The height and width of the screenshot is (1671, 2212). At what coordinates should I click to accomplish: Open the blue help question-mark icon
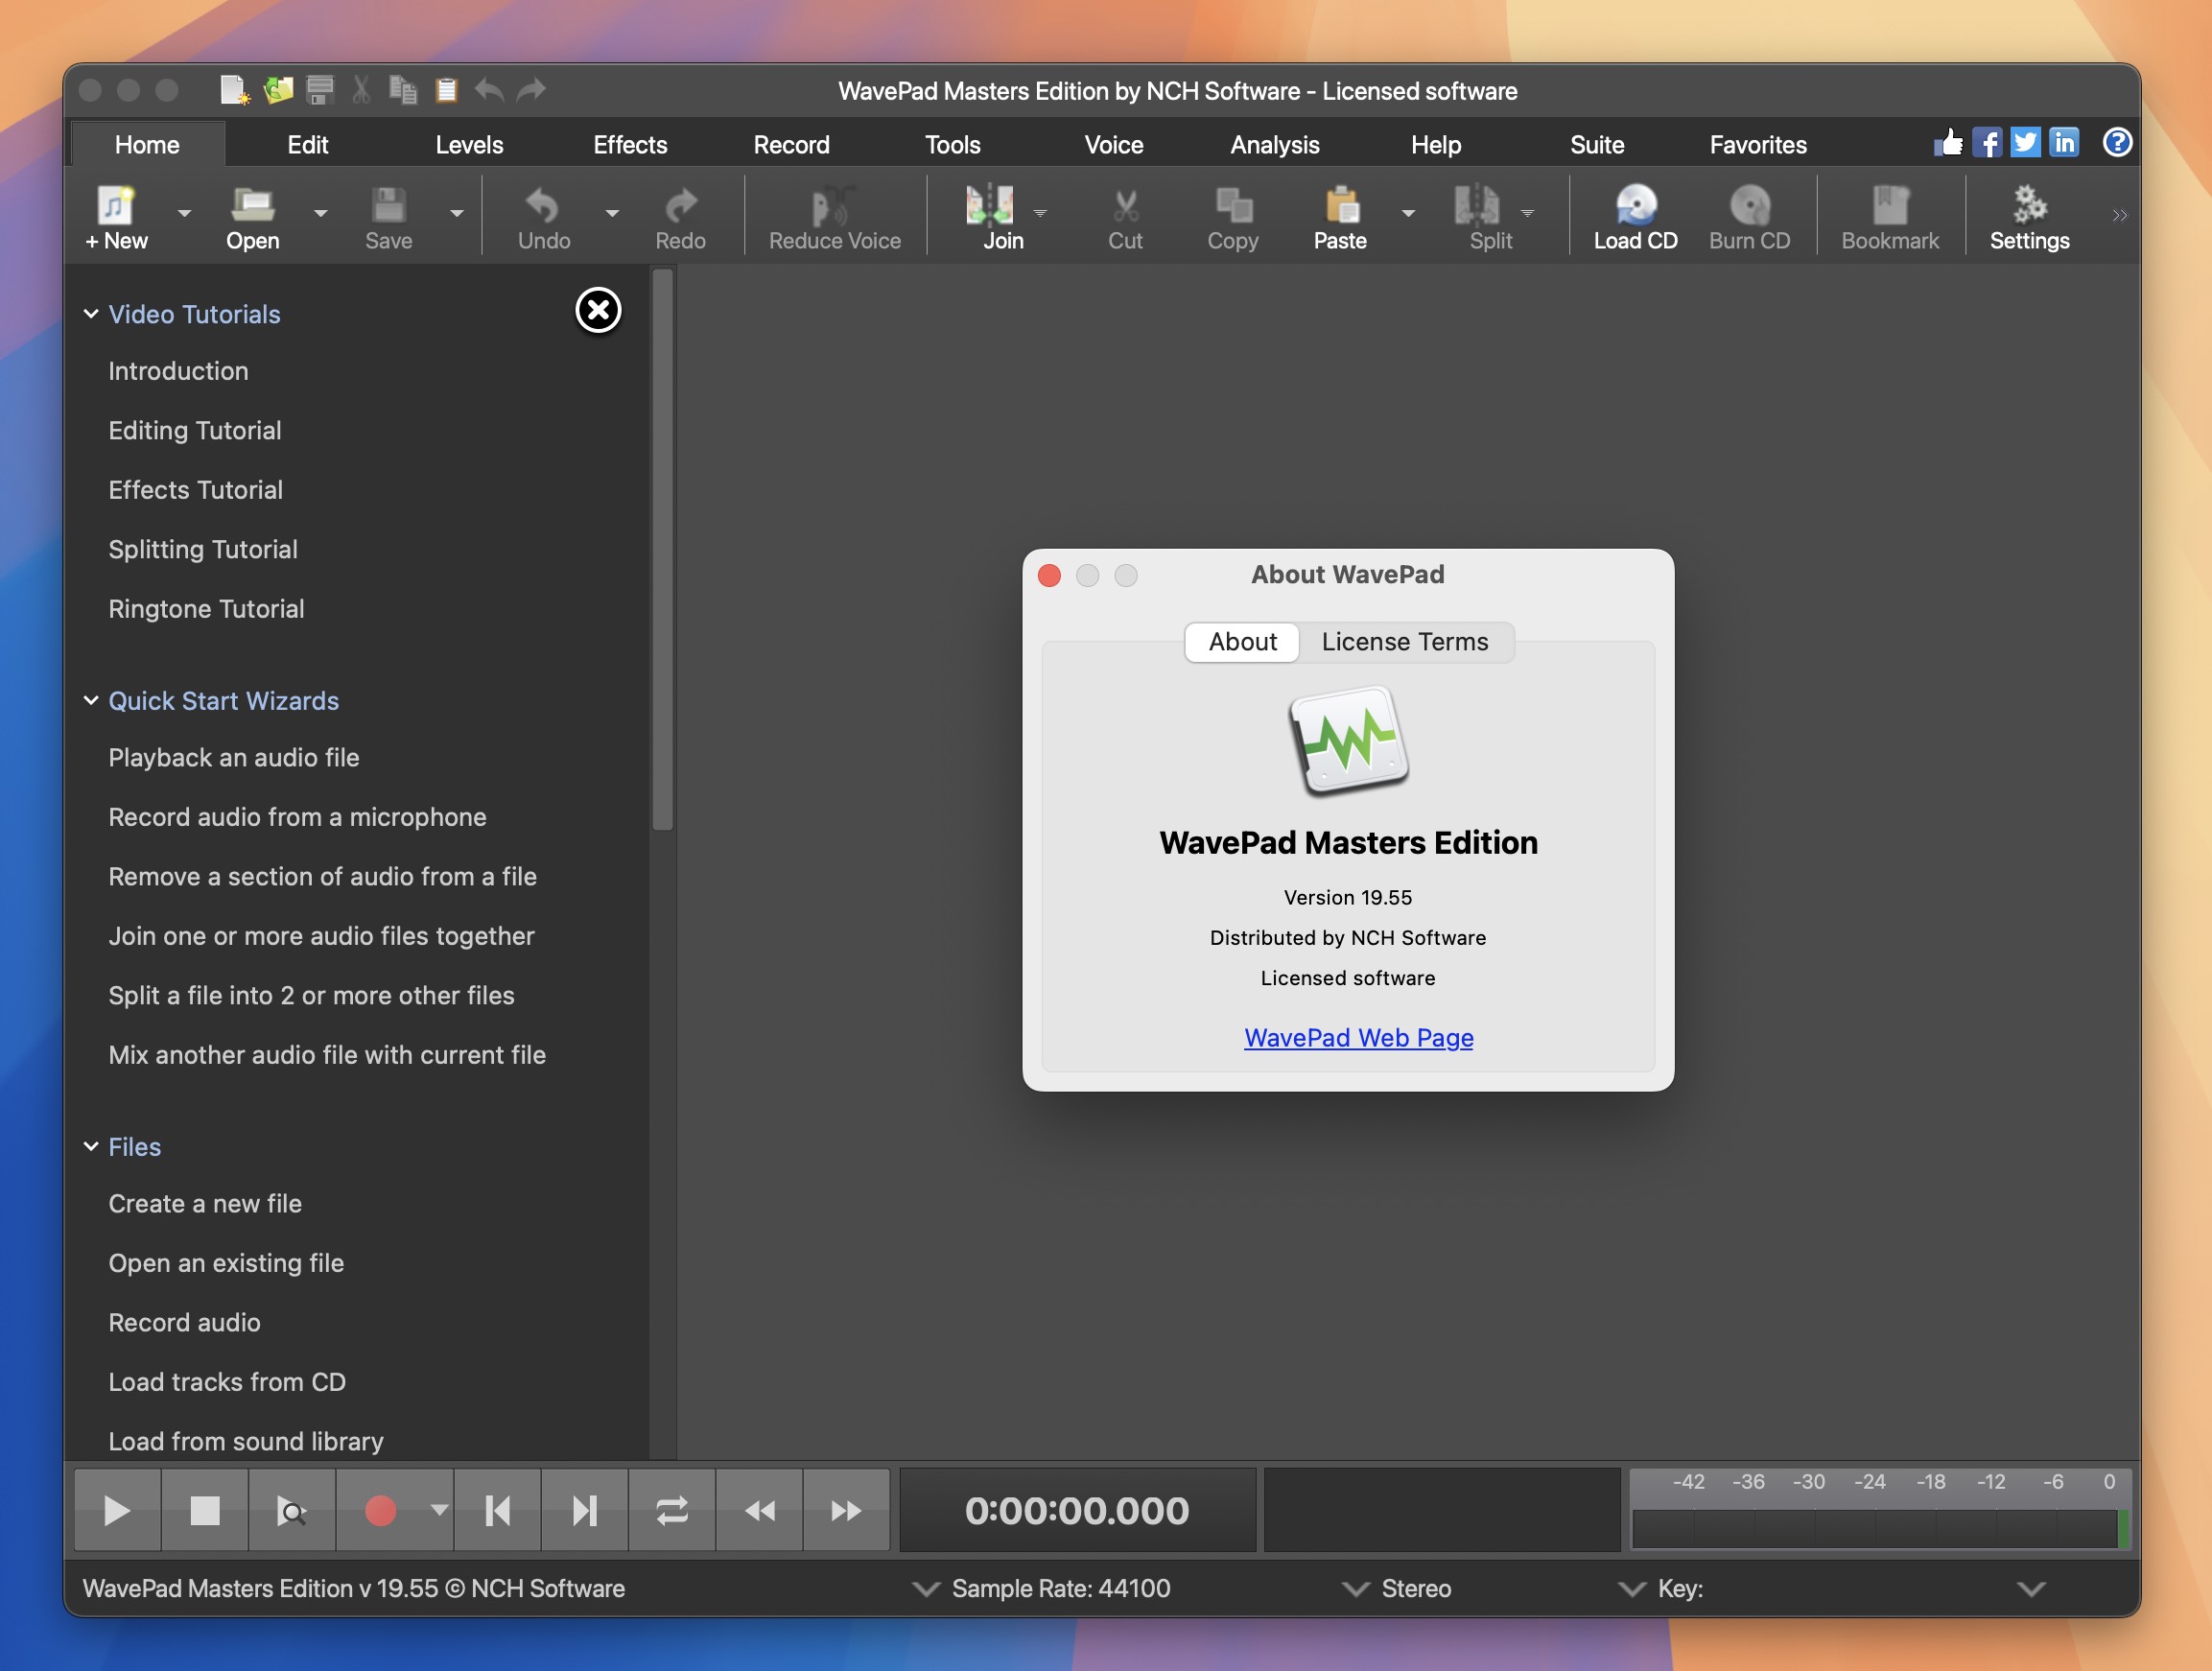(2117, 143)
